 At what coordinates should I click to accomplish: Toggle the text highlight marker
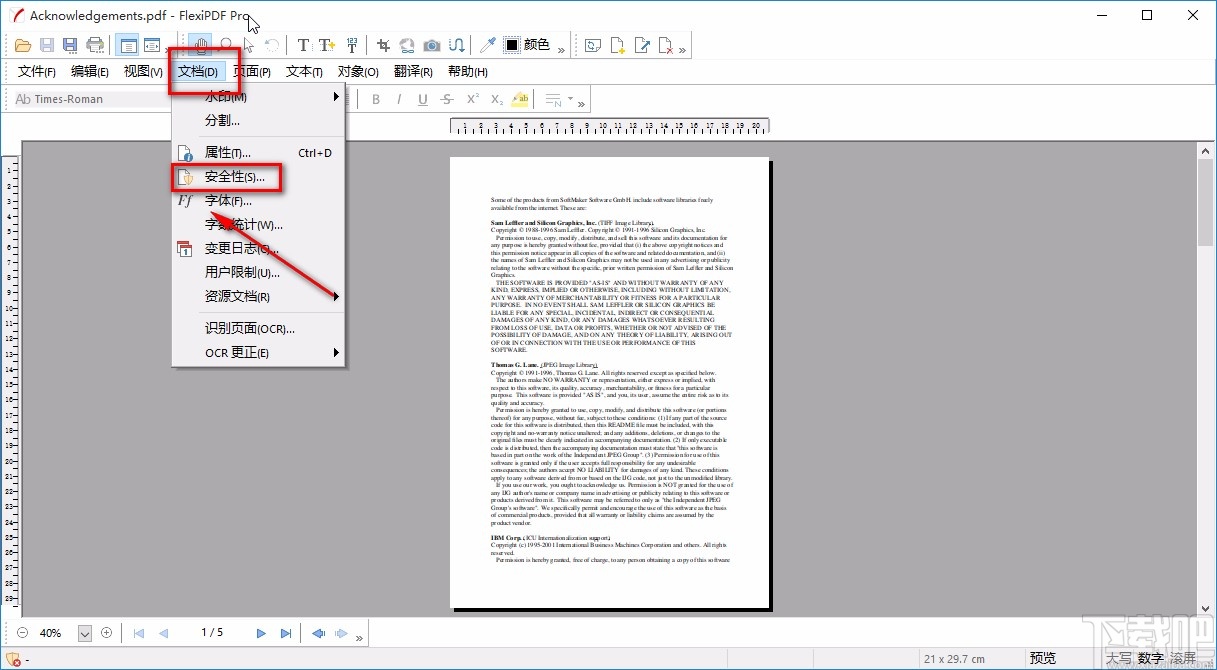[520, 99]
